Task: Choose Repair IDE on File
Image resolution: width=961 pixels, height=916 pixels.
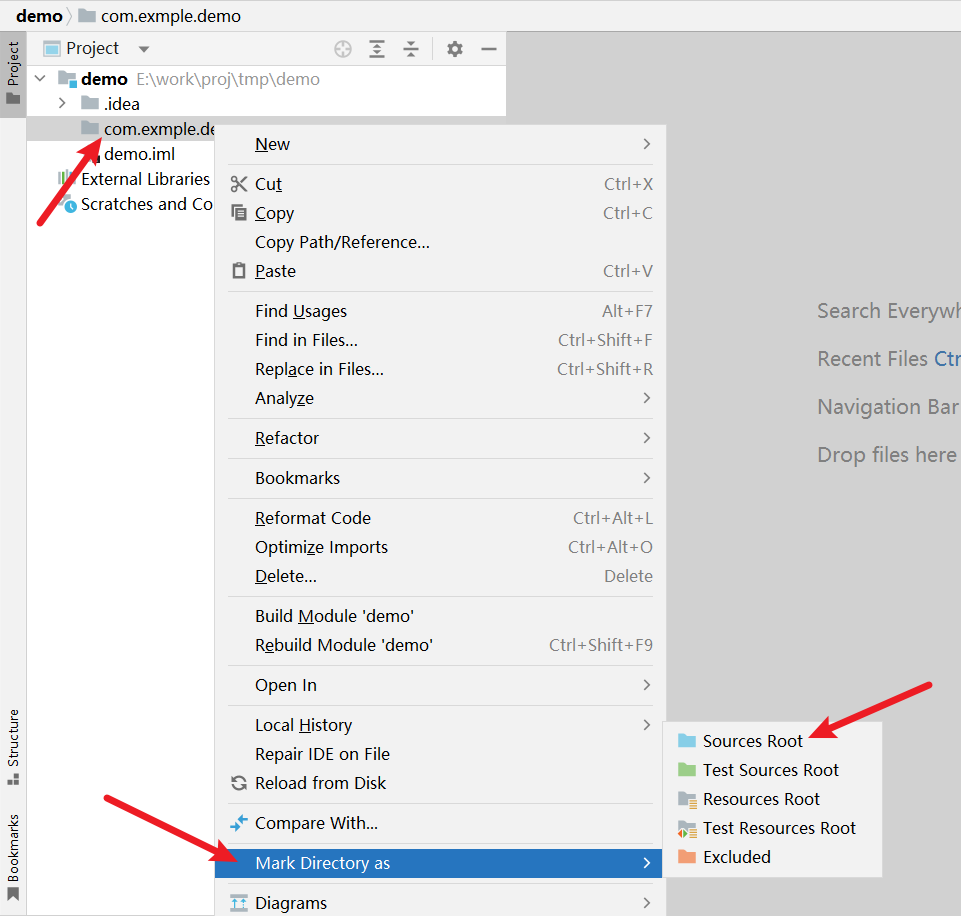Action: click(440, 754)
